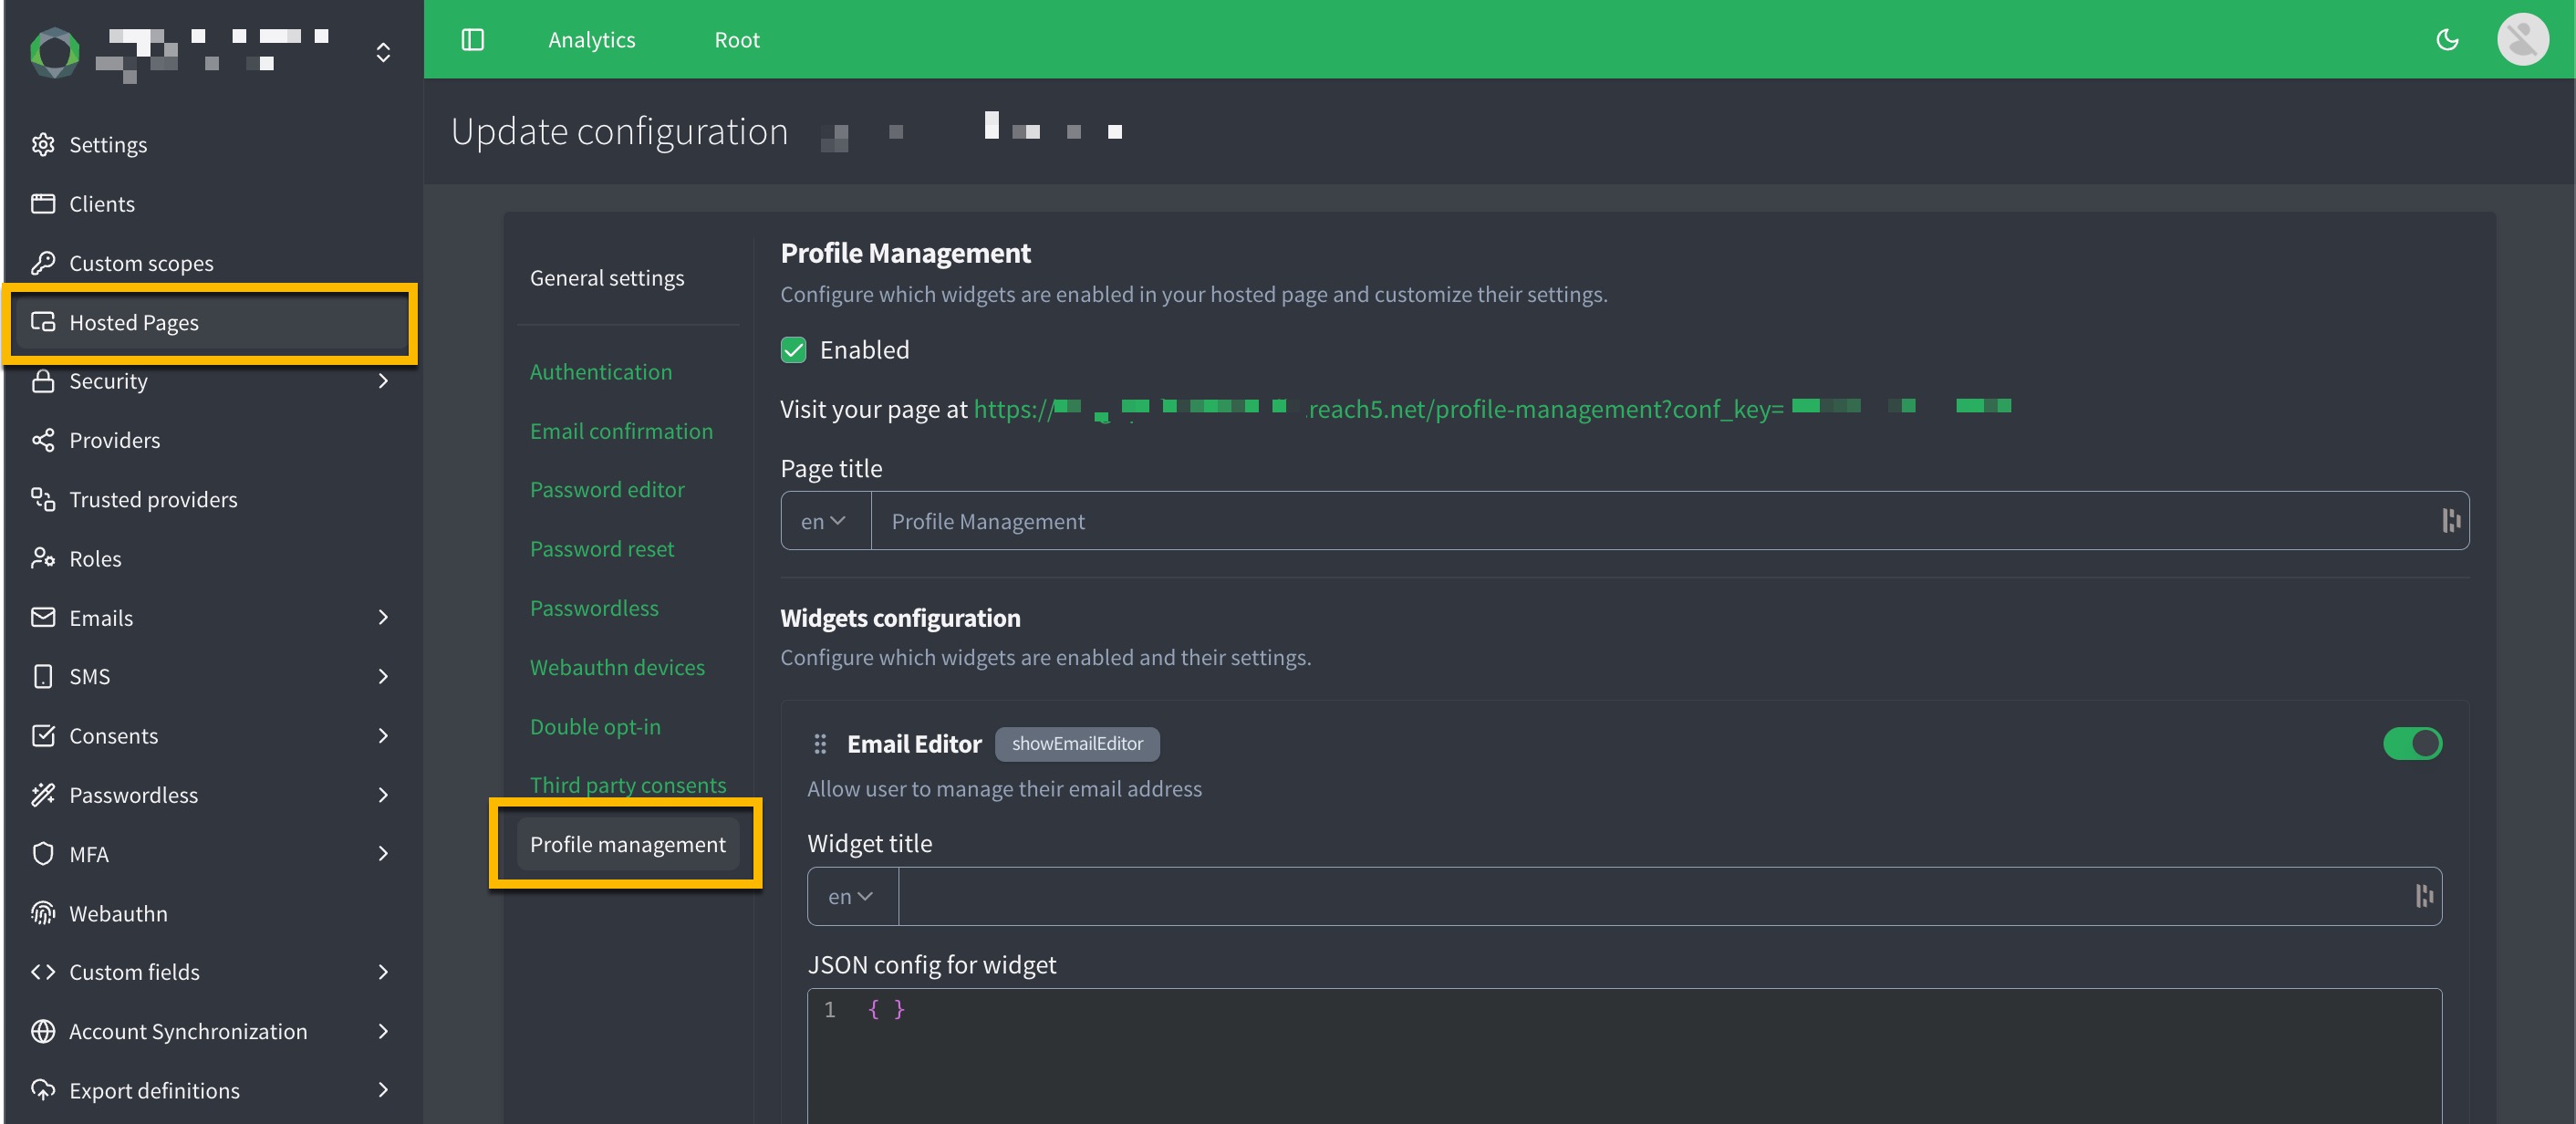Open the user avatar in the top right
Screen dimensions: 2576x1124
[x=2522, y=39]
